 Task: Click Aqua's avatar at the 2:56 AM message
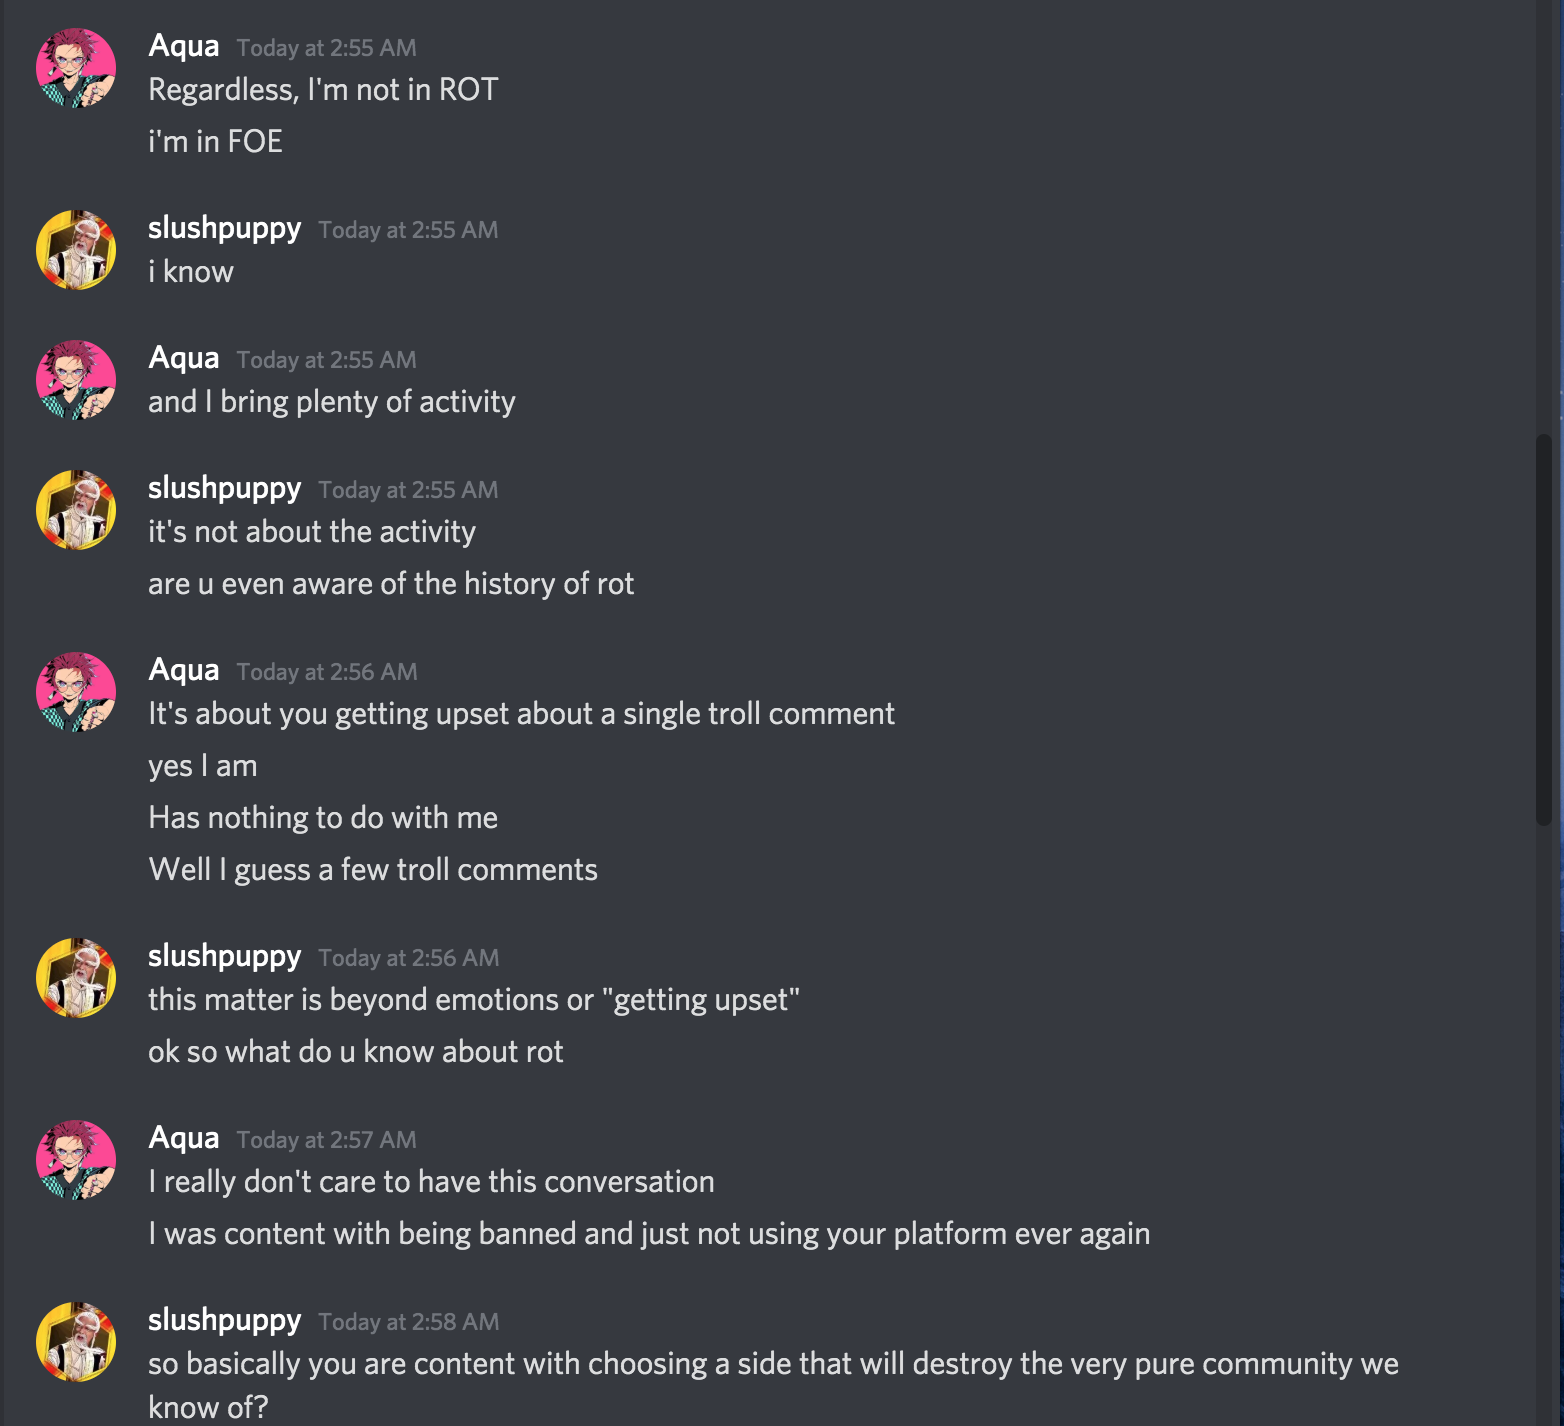click(x=76, y=692)
